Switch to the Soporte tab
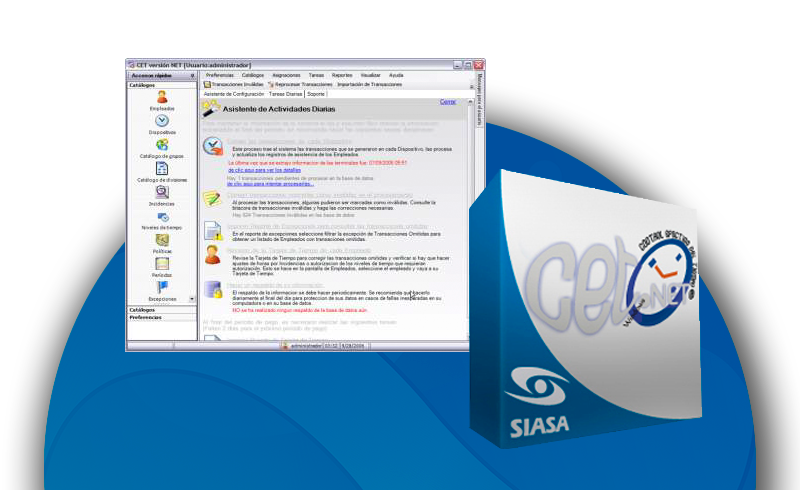Screen dimensions: 800x490 pos(316,94)
